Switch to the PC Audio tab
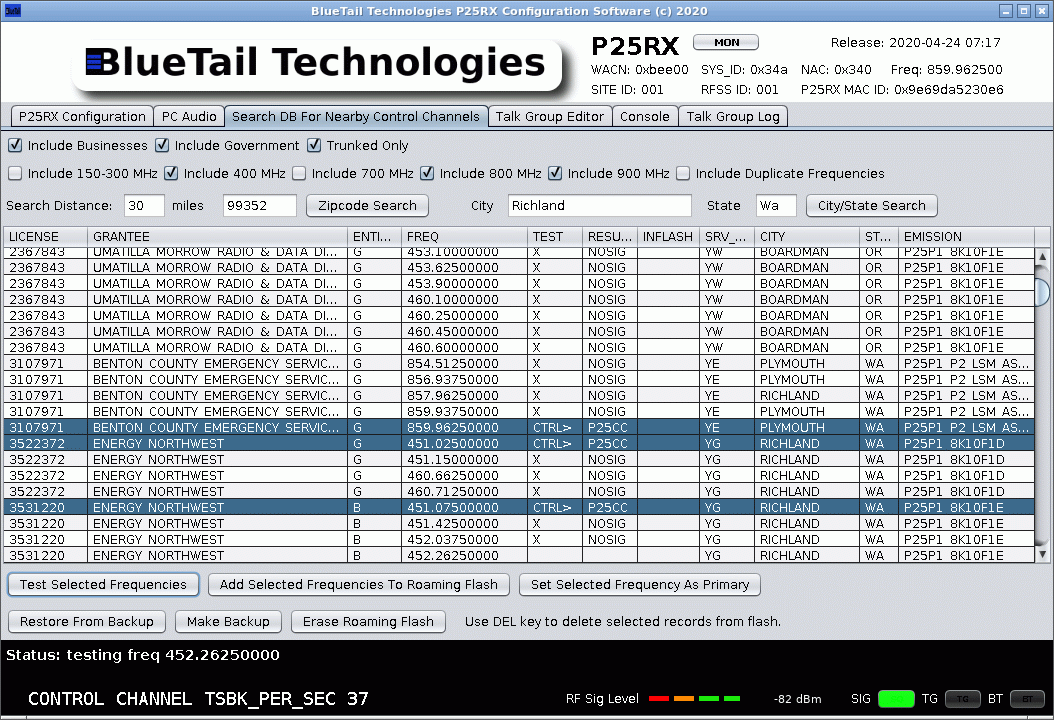 tap(189, 116)
